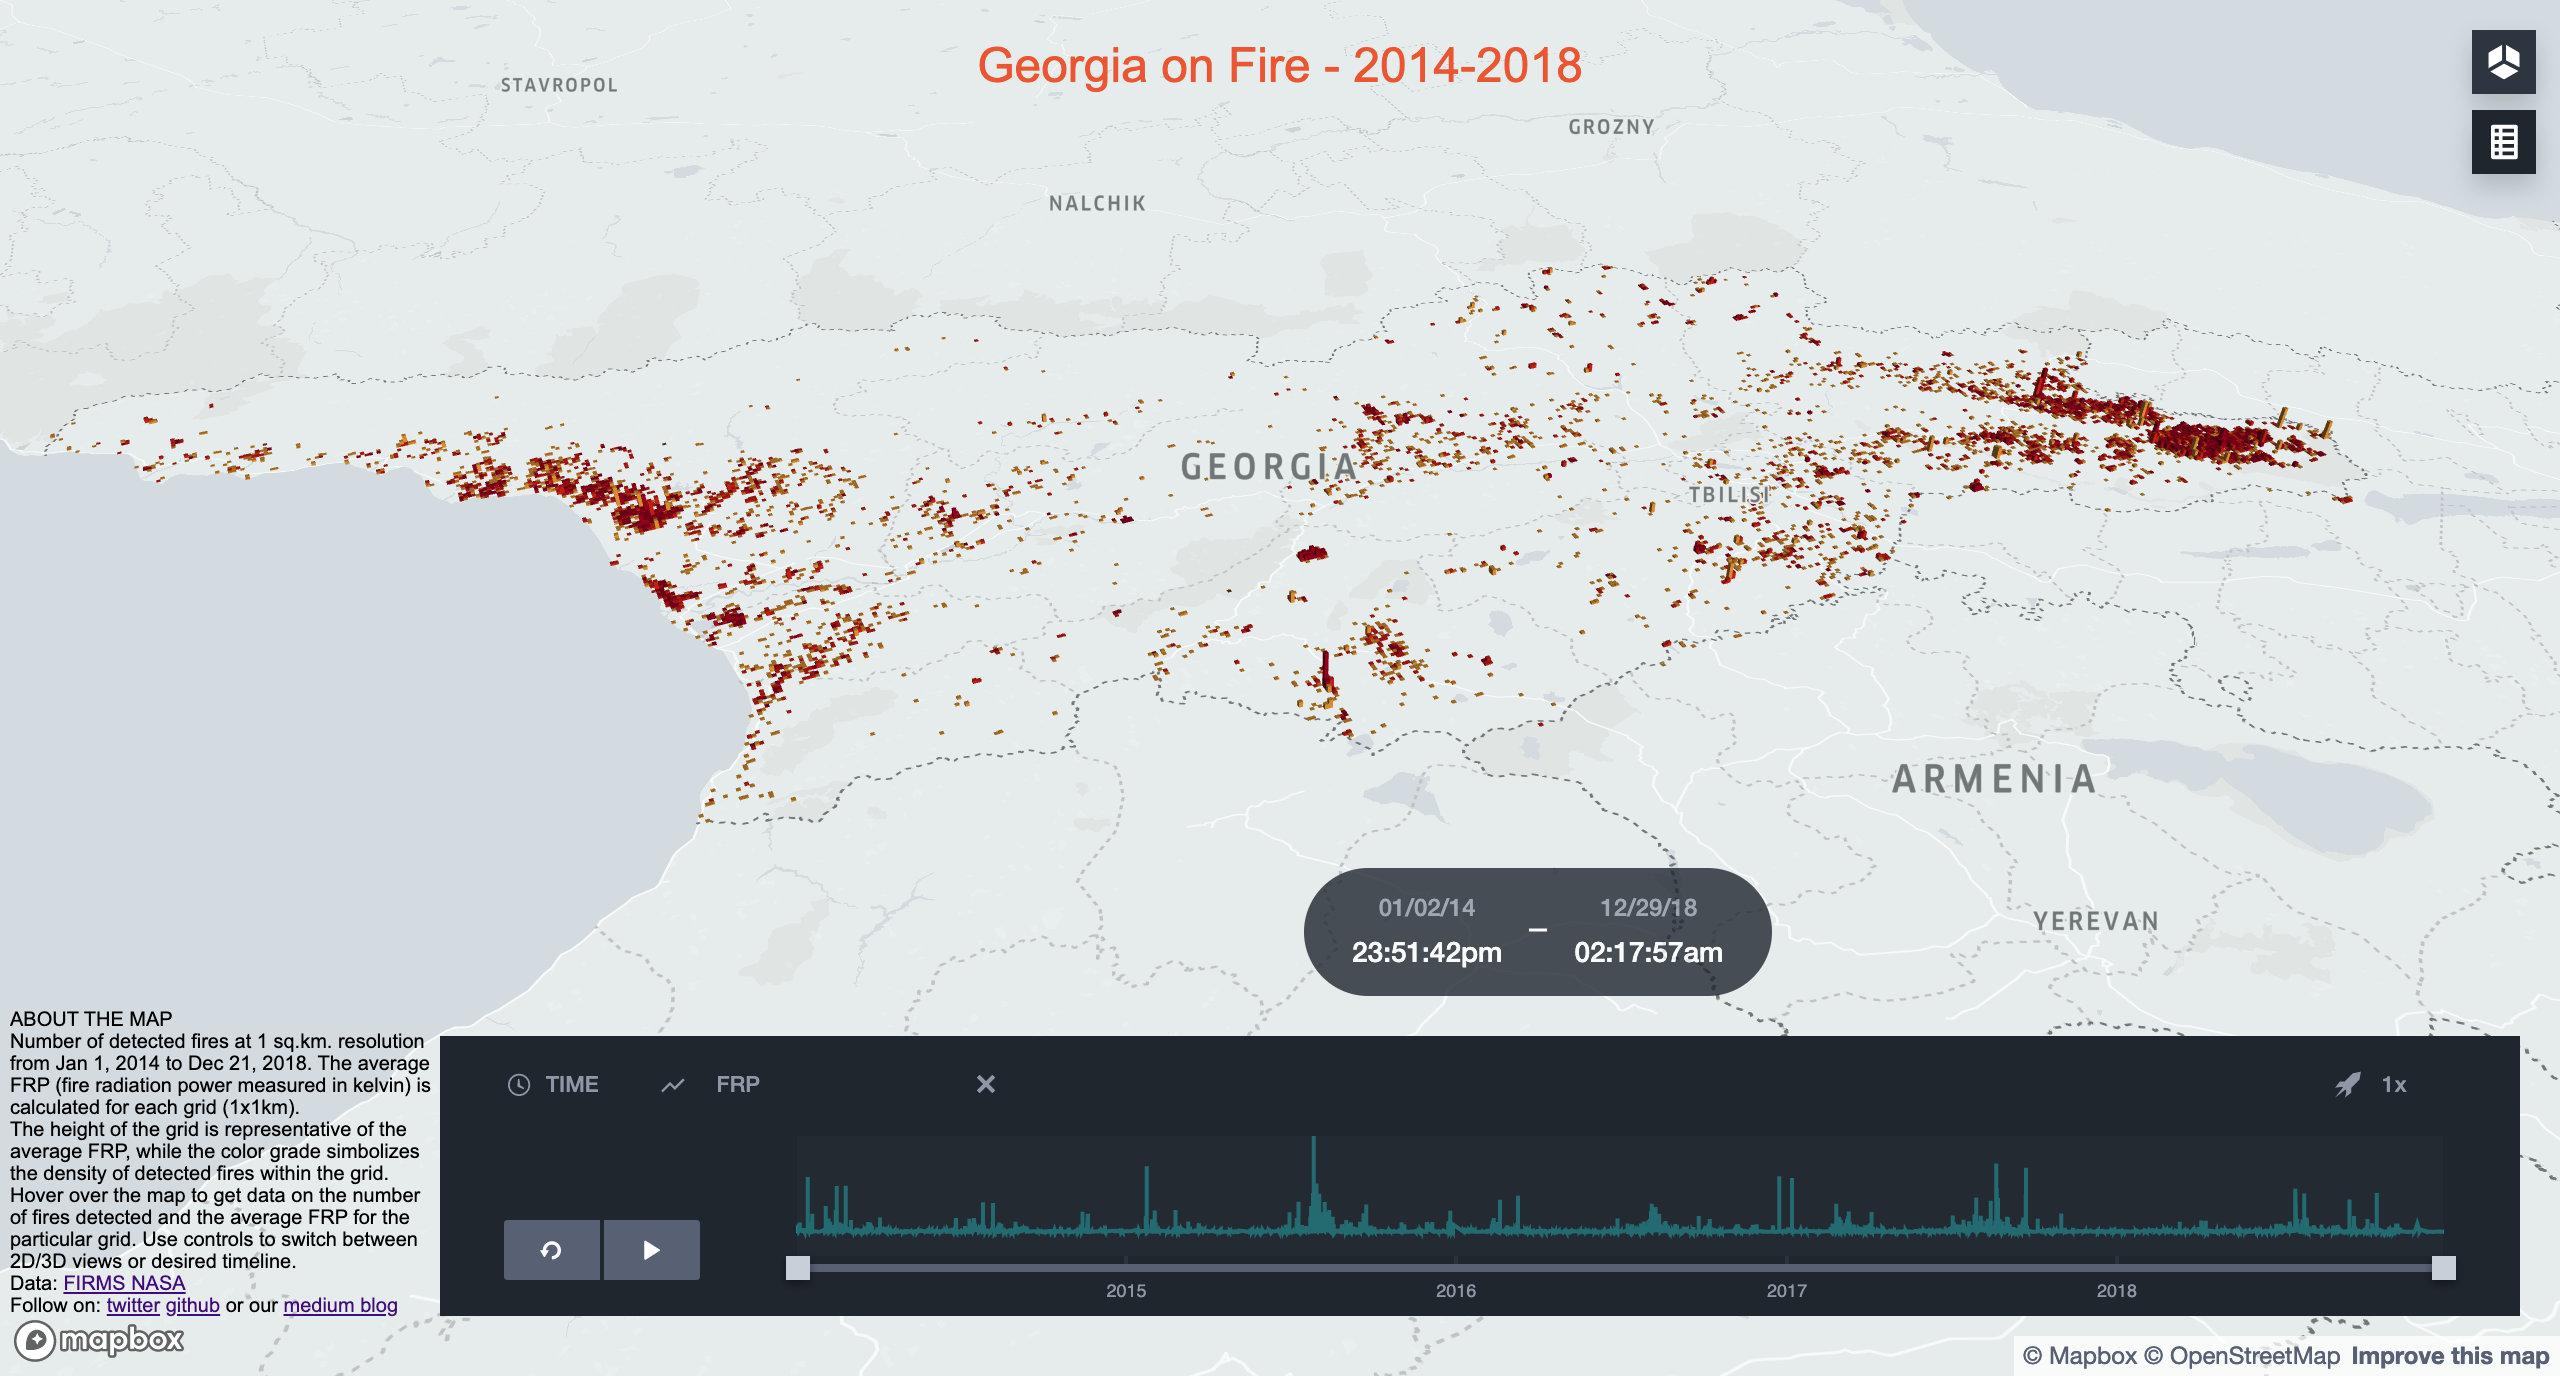This screenshot has height=1376, width=2560.
Task: Click the clock icon next to TIME
Action: coord(519,1085)
